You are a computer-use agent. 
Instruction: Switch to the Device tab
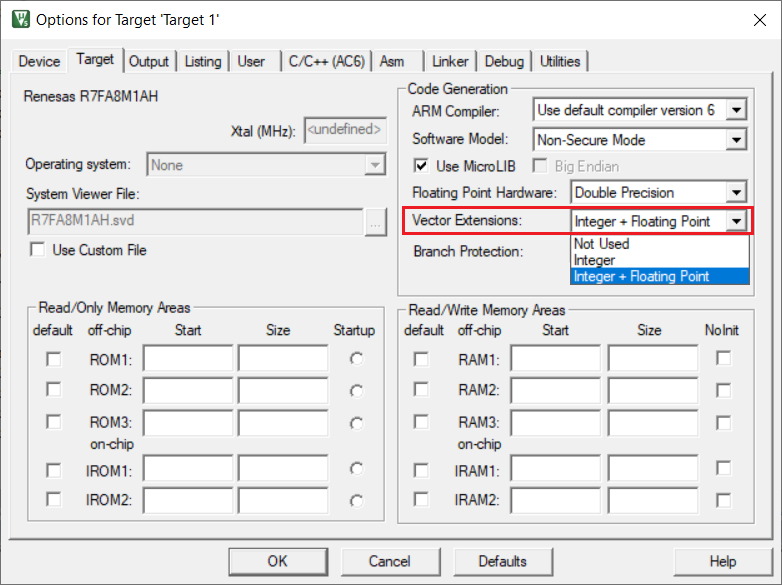click(39, 61)
